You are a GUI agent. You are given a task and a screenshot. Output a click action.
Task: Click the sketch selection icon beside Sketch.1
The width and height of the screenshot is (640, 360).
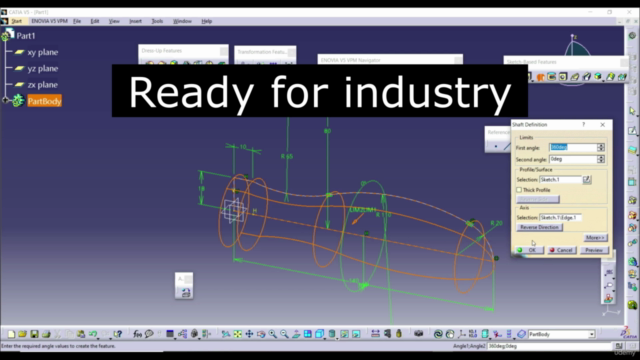tap(587, 179)
